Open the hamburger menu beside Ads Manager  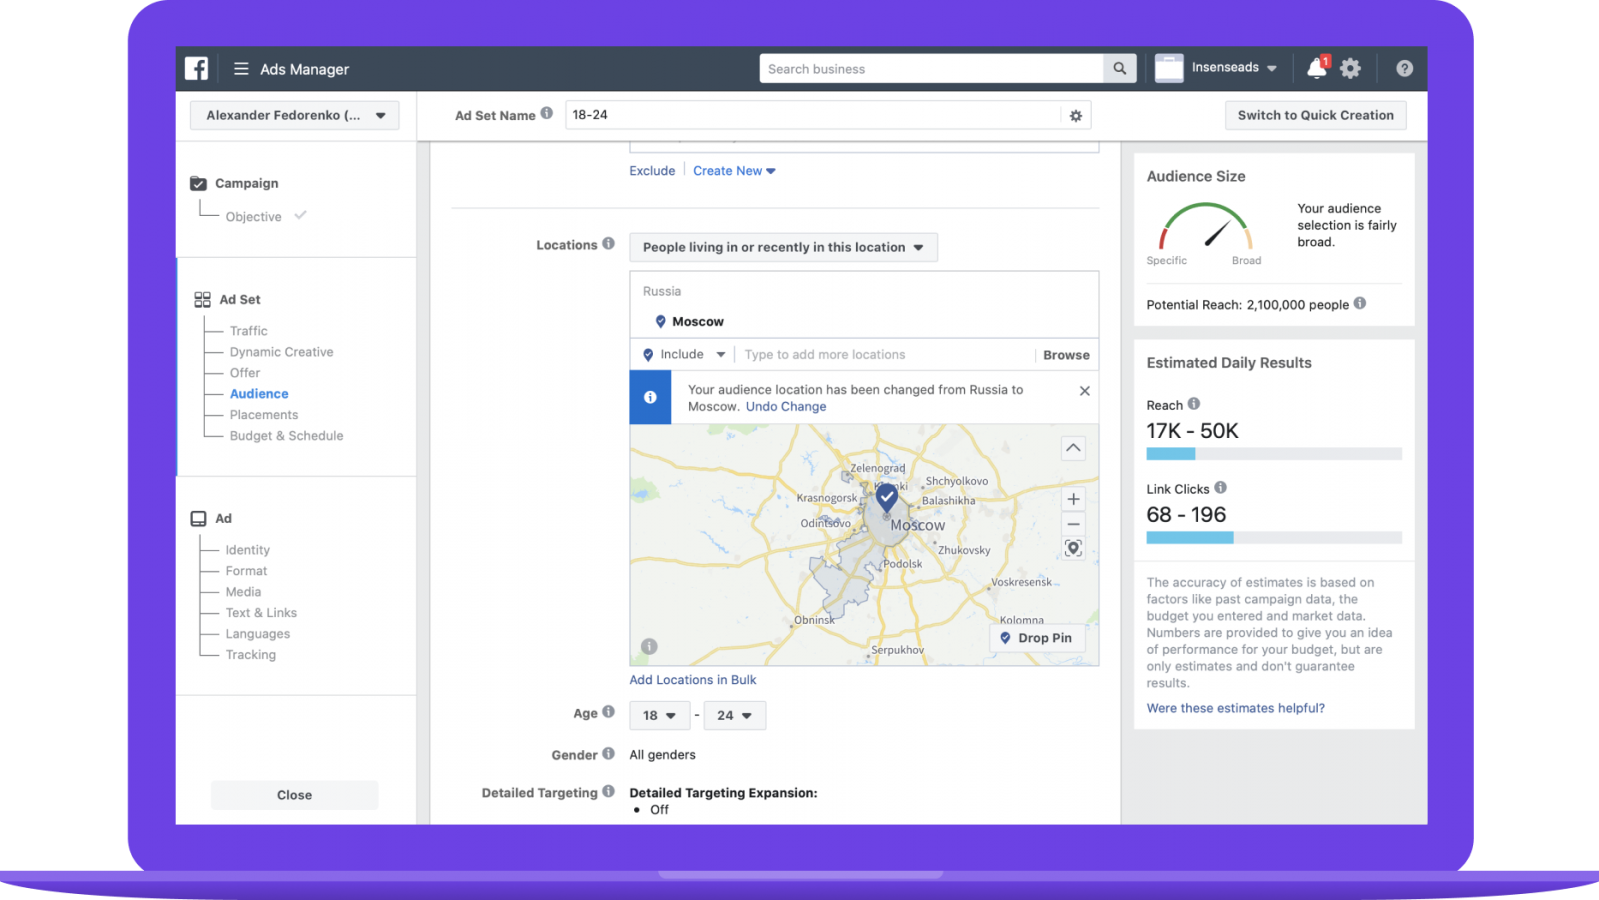[x=241, y=69]
